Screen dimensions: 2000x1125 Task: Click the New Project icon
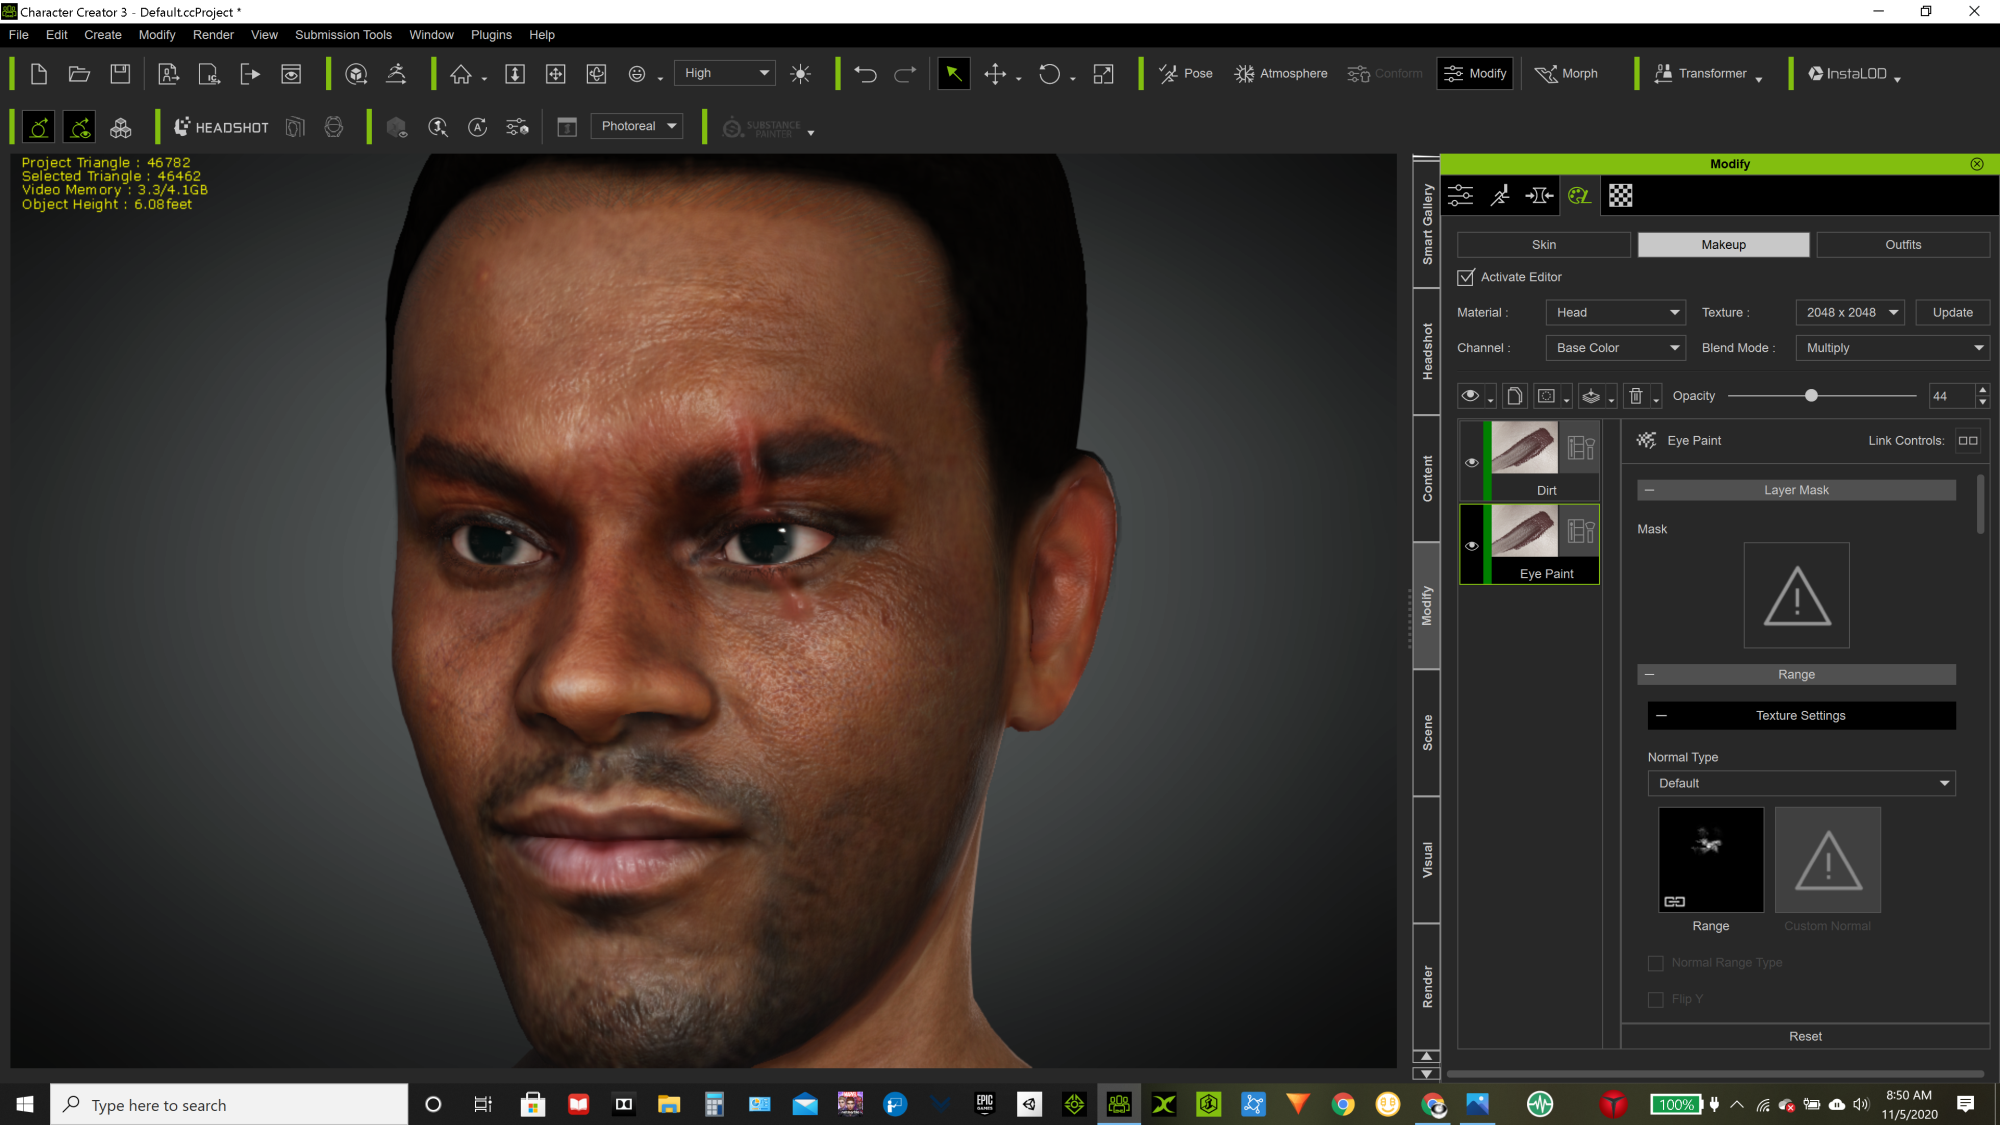[39, 74]
